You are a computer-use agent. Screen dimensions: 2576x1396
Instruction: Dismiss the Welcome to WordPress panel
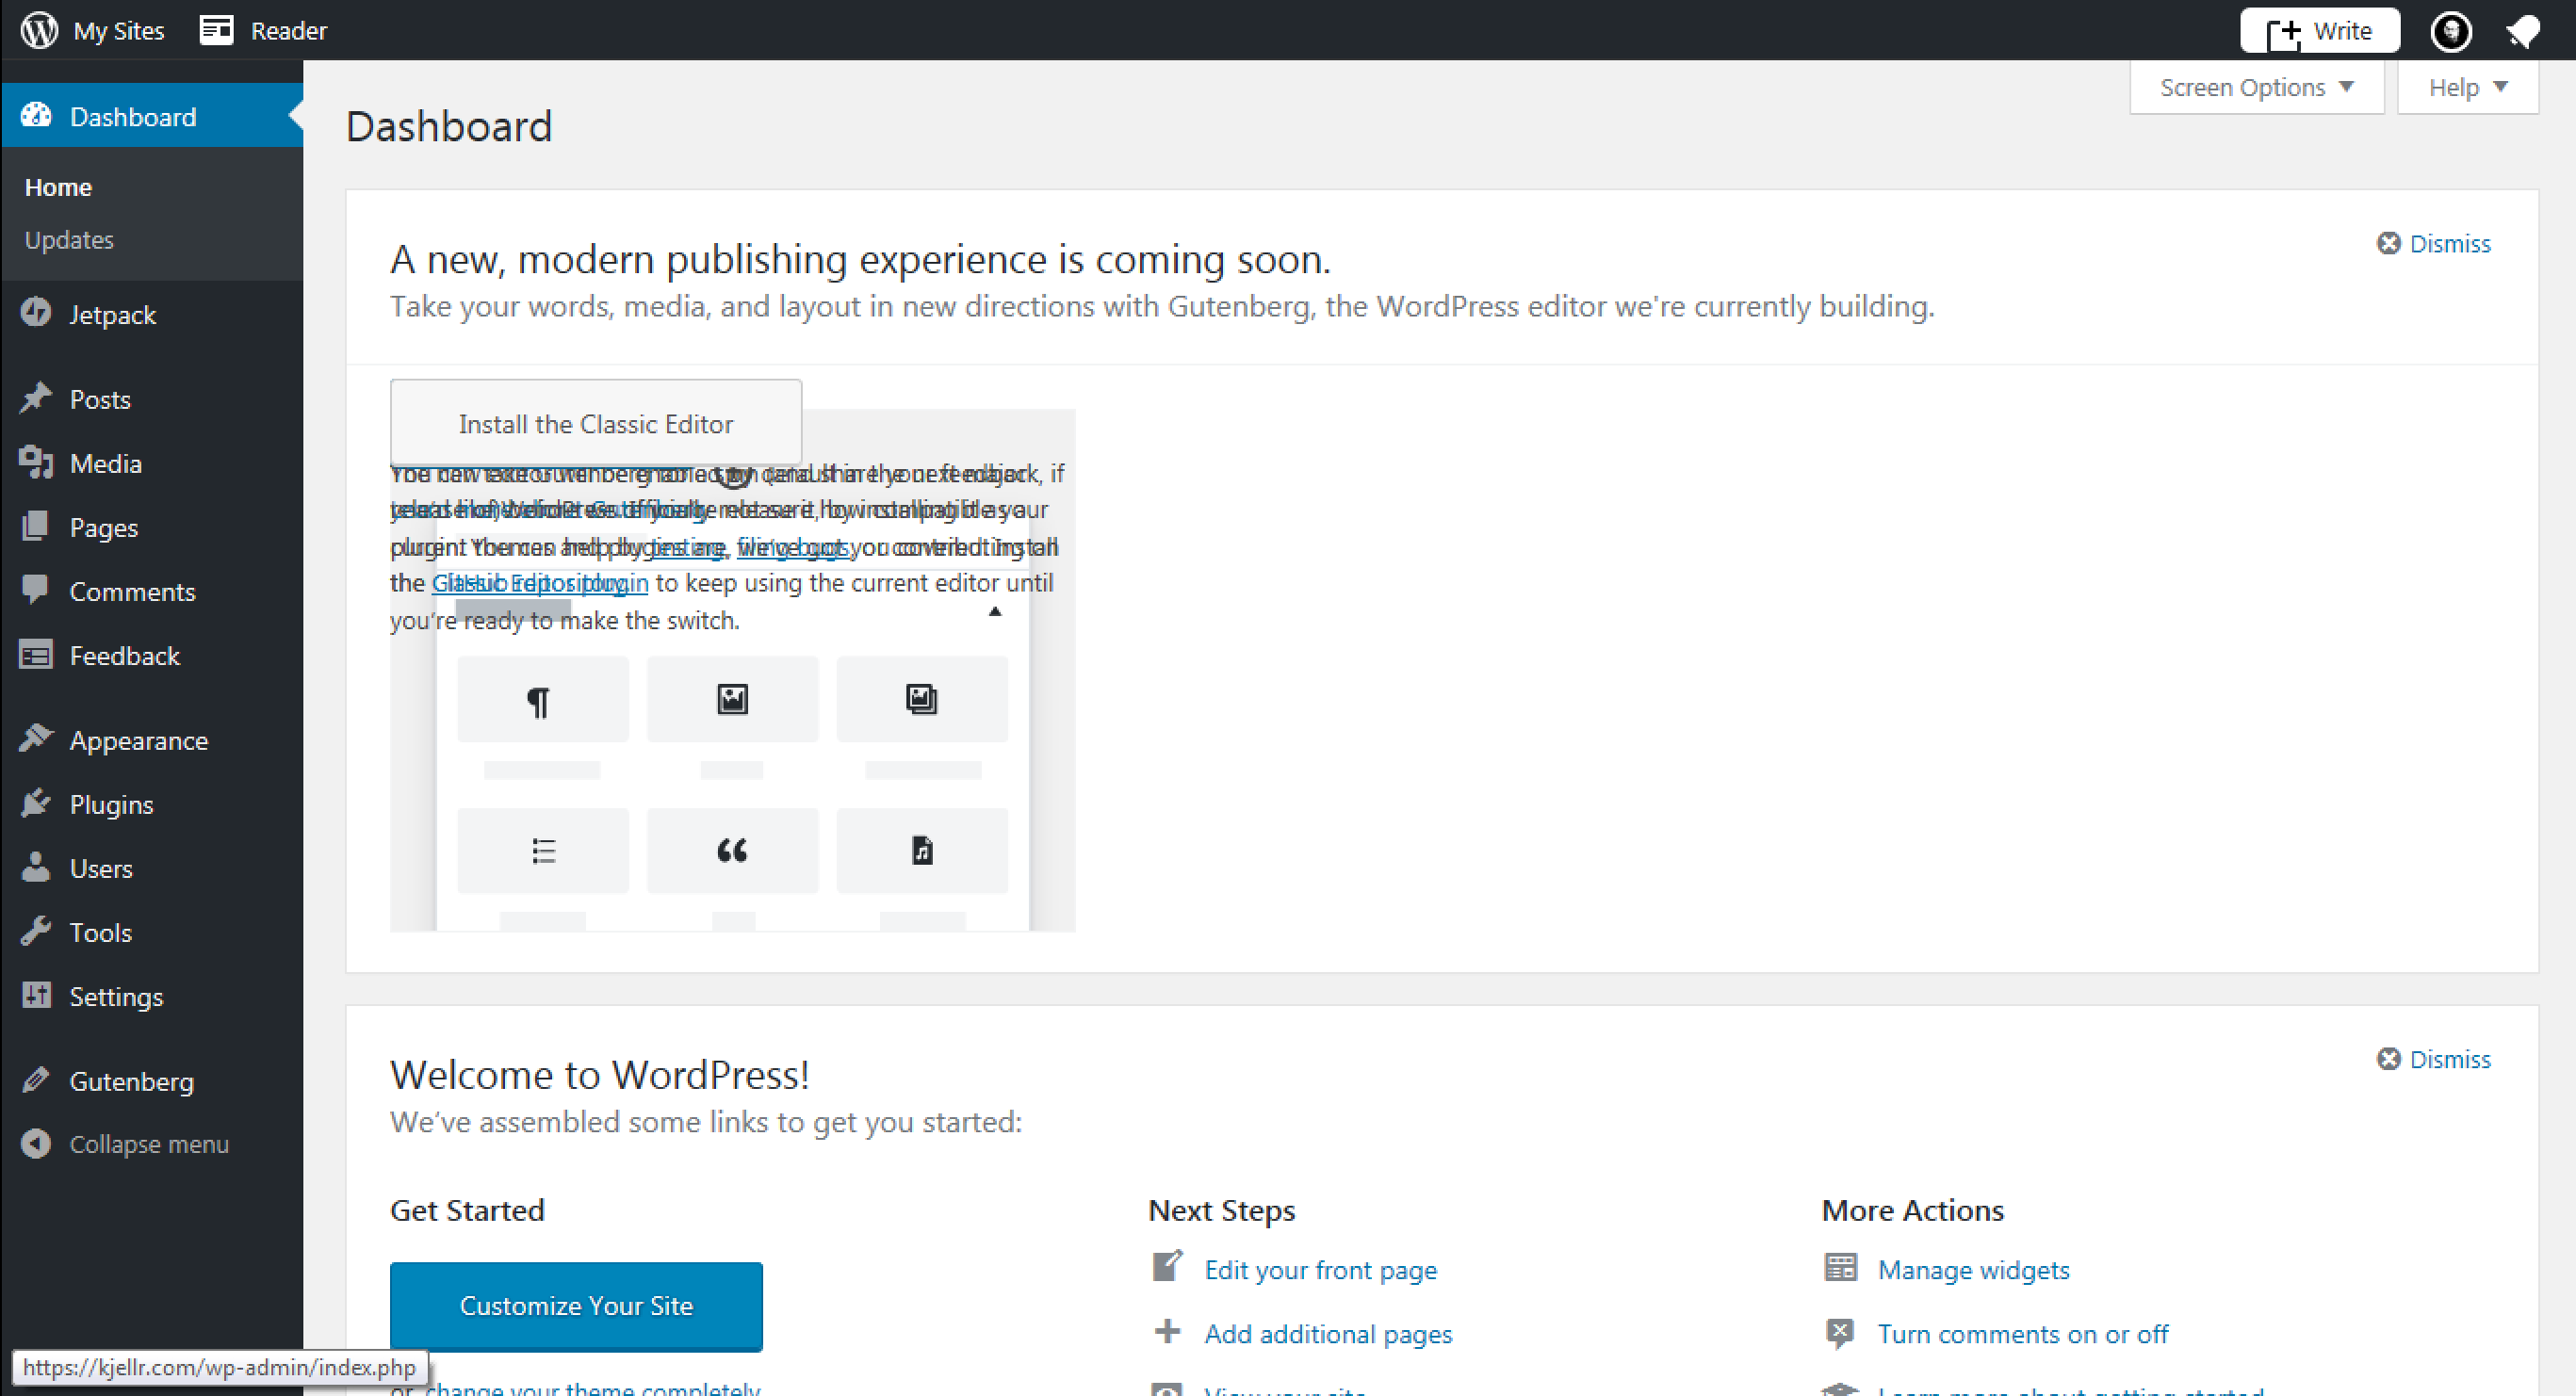2433,1058
